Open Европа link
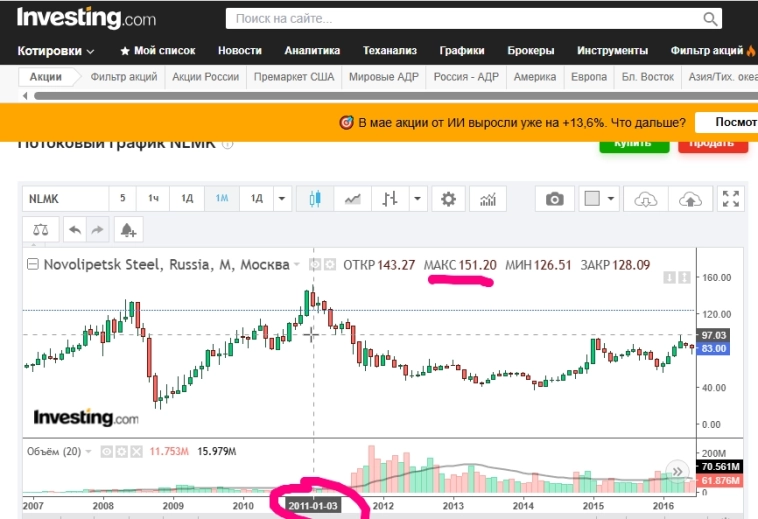 pyautogui.click(x=589, y=77)
